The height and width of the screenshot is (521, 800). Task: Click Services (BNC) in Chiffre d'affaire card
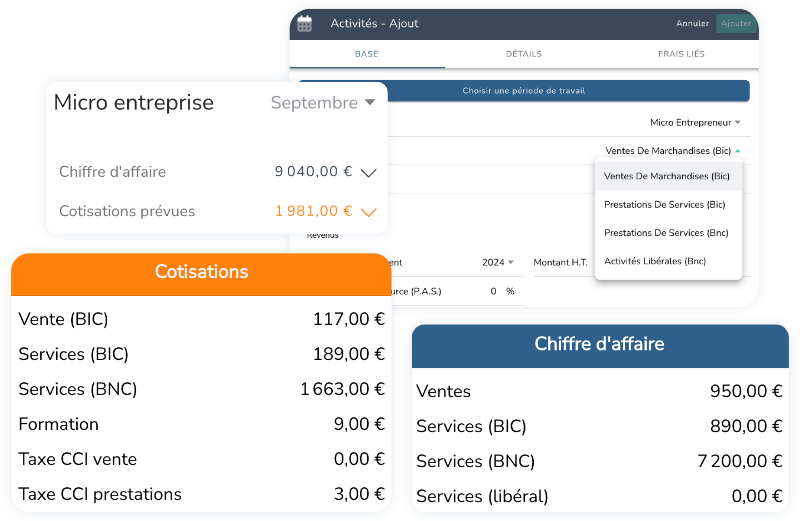pos(476,461)
